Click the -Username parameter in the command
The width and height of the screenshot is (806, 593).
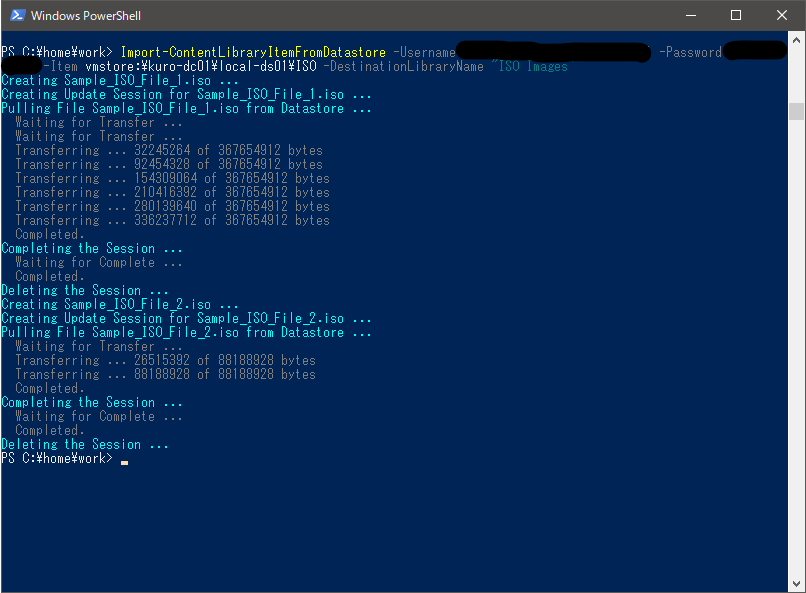(x=424, y=52)
